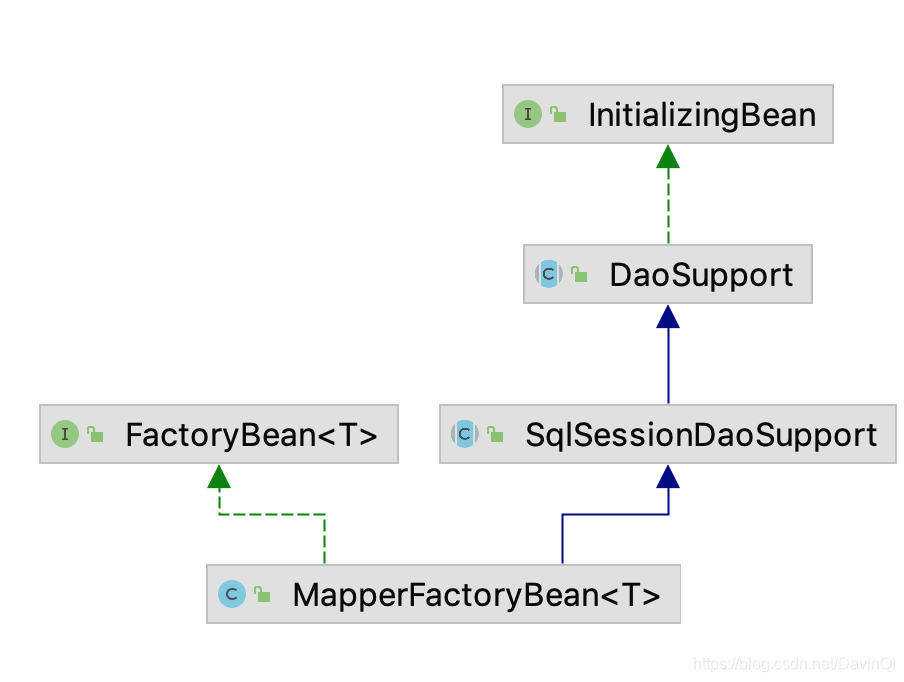Image resolution: width=904 pixels, height=682 pixels.
Task: Click the DaoSupport abstract class icon
Action: pos(548,274)
